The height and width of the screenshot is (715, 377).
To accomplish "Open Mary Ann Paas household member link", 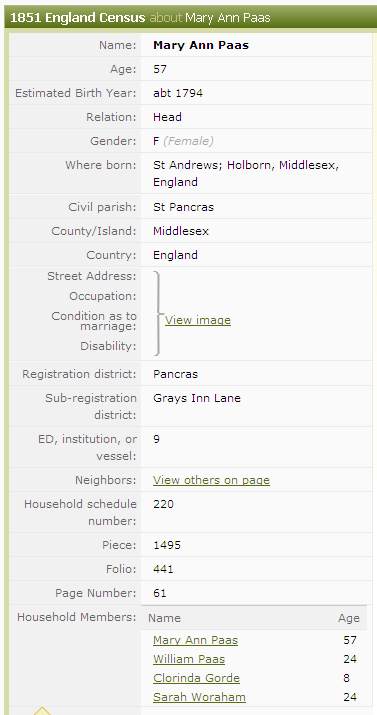I will (x=195, y=640).
